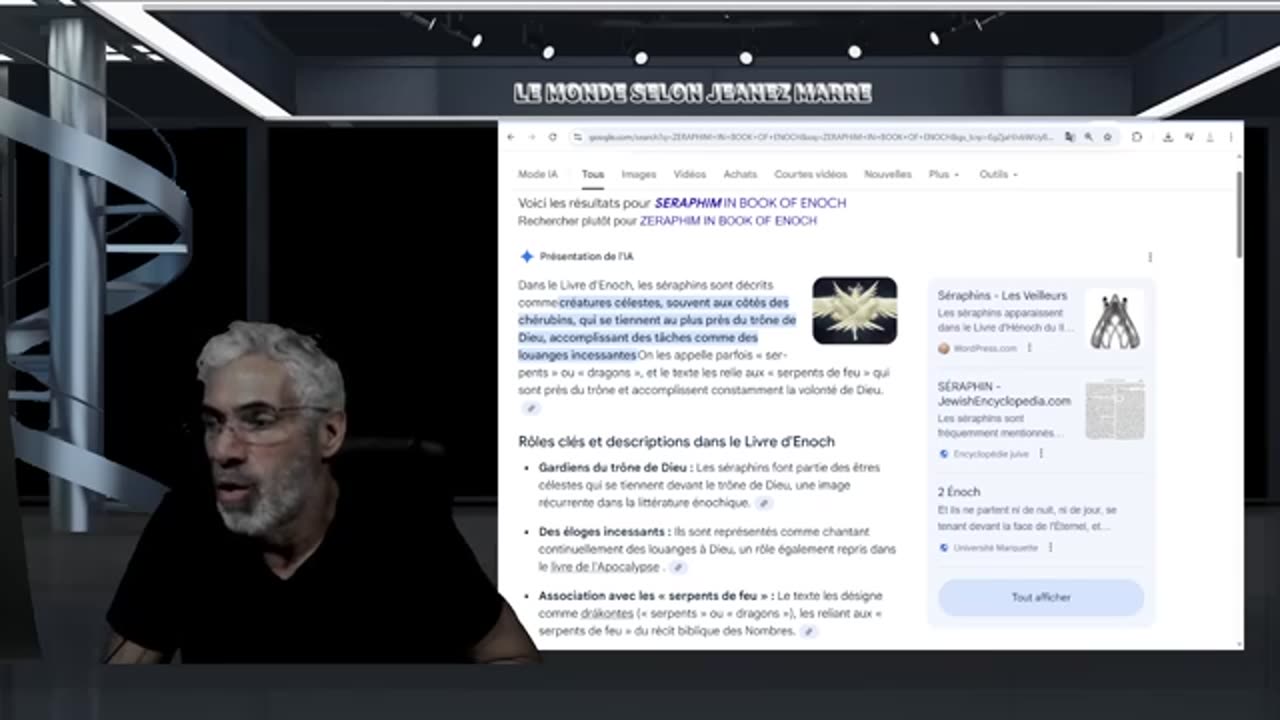This screenshot has width=1280, height=720.
Task: Click 'Association avec les « serpents de feu »' text
Action: point(655,596)
